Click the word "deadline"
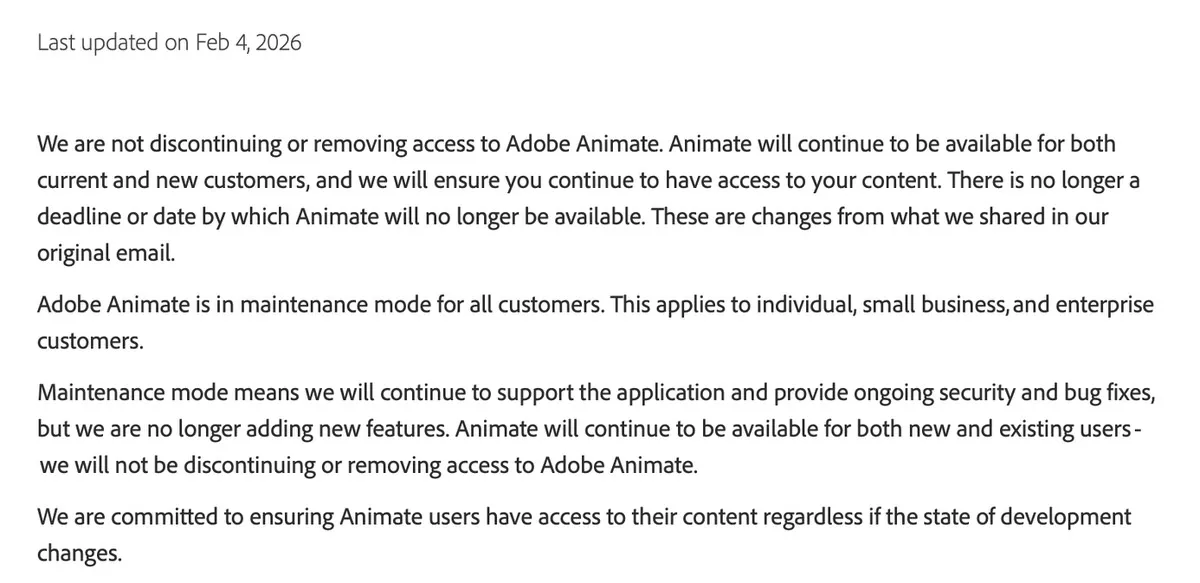Screen dimensions: 1200x583 (78, 217)
